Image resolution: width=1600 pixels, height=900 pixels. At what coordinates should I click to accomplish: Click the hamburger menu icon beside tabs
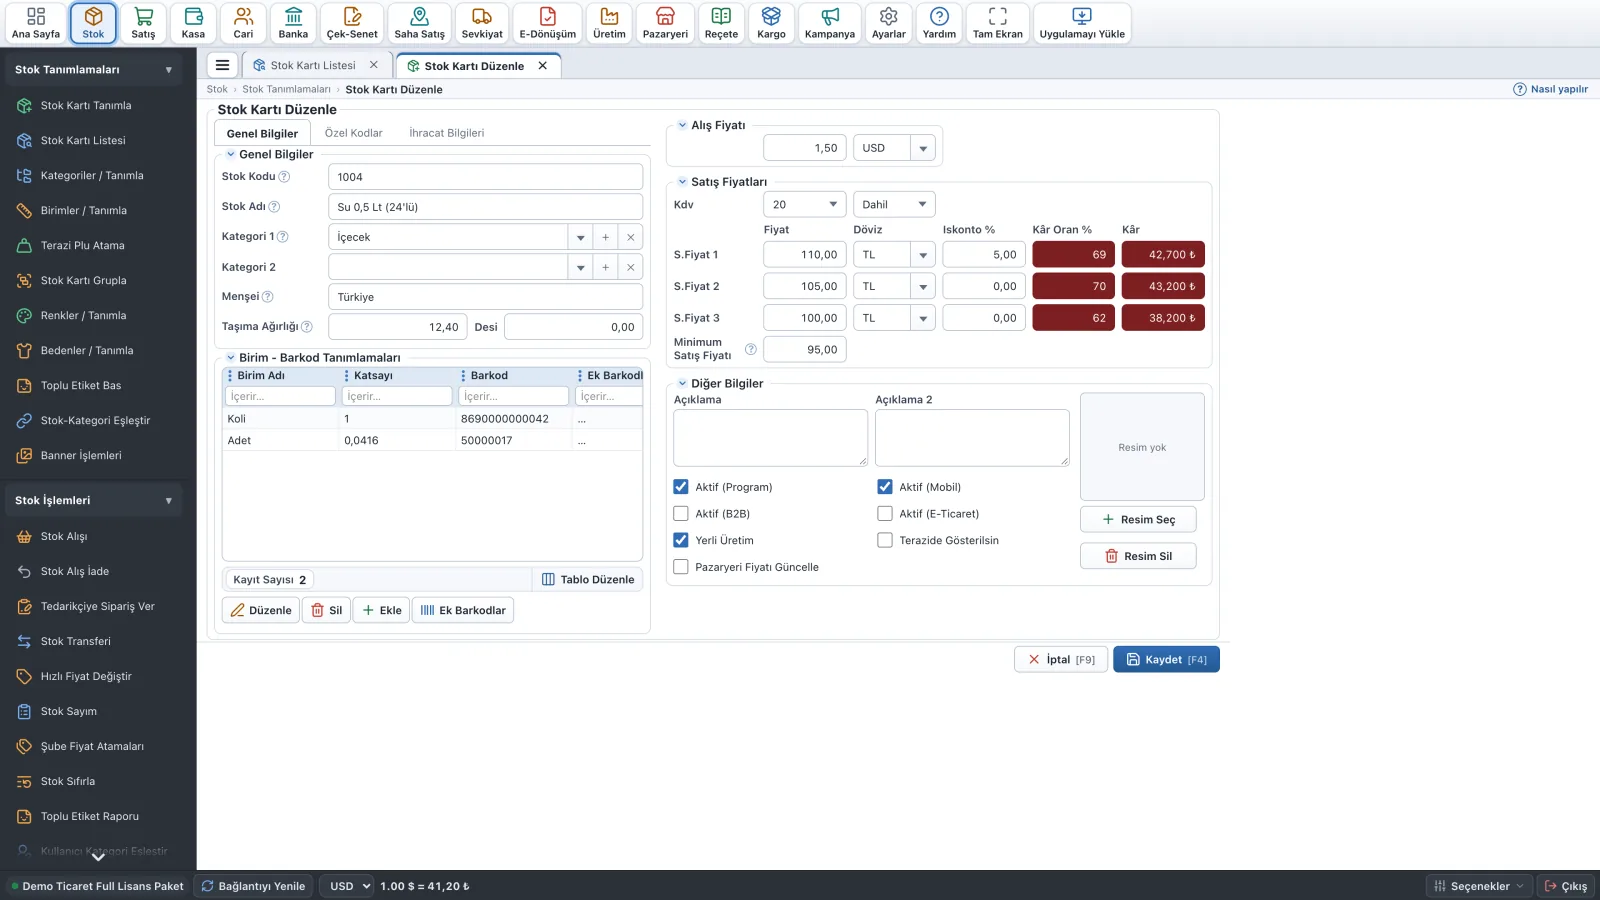tap(222, 65)
